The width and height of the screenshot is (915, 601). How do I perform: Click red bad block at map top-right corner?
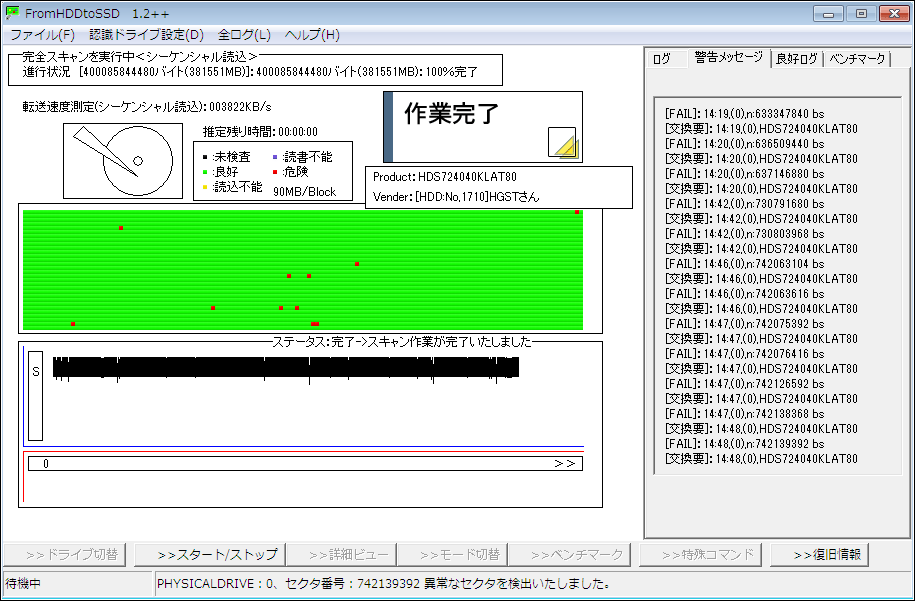(577, 212)
